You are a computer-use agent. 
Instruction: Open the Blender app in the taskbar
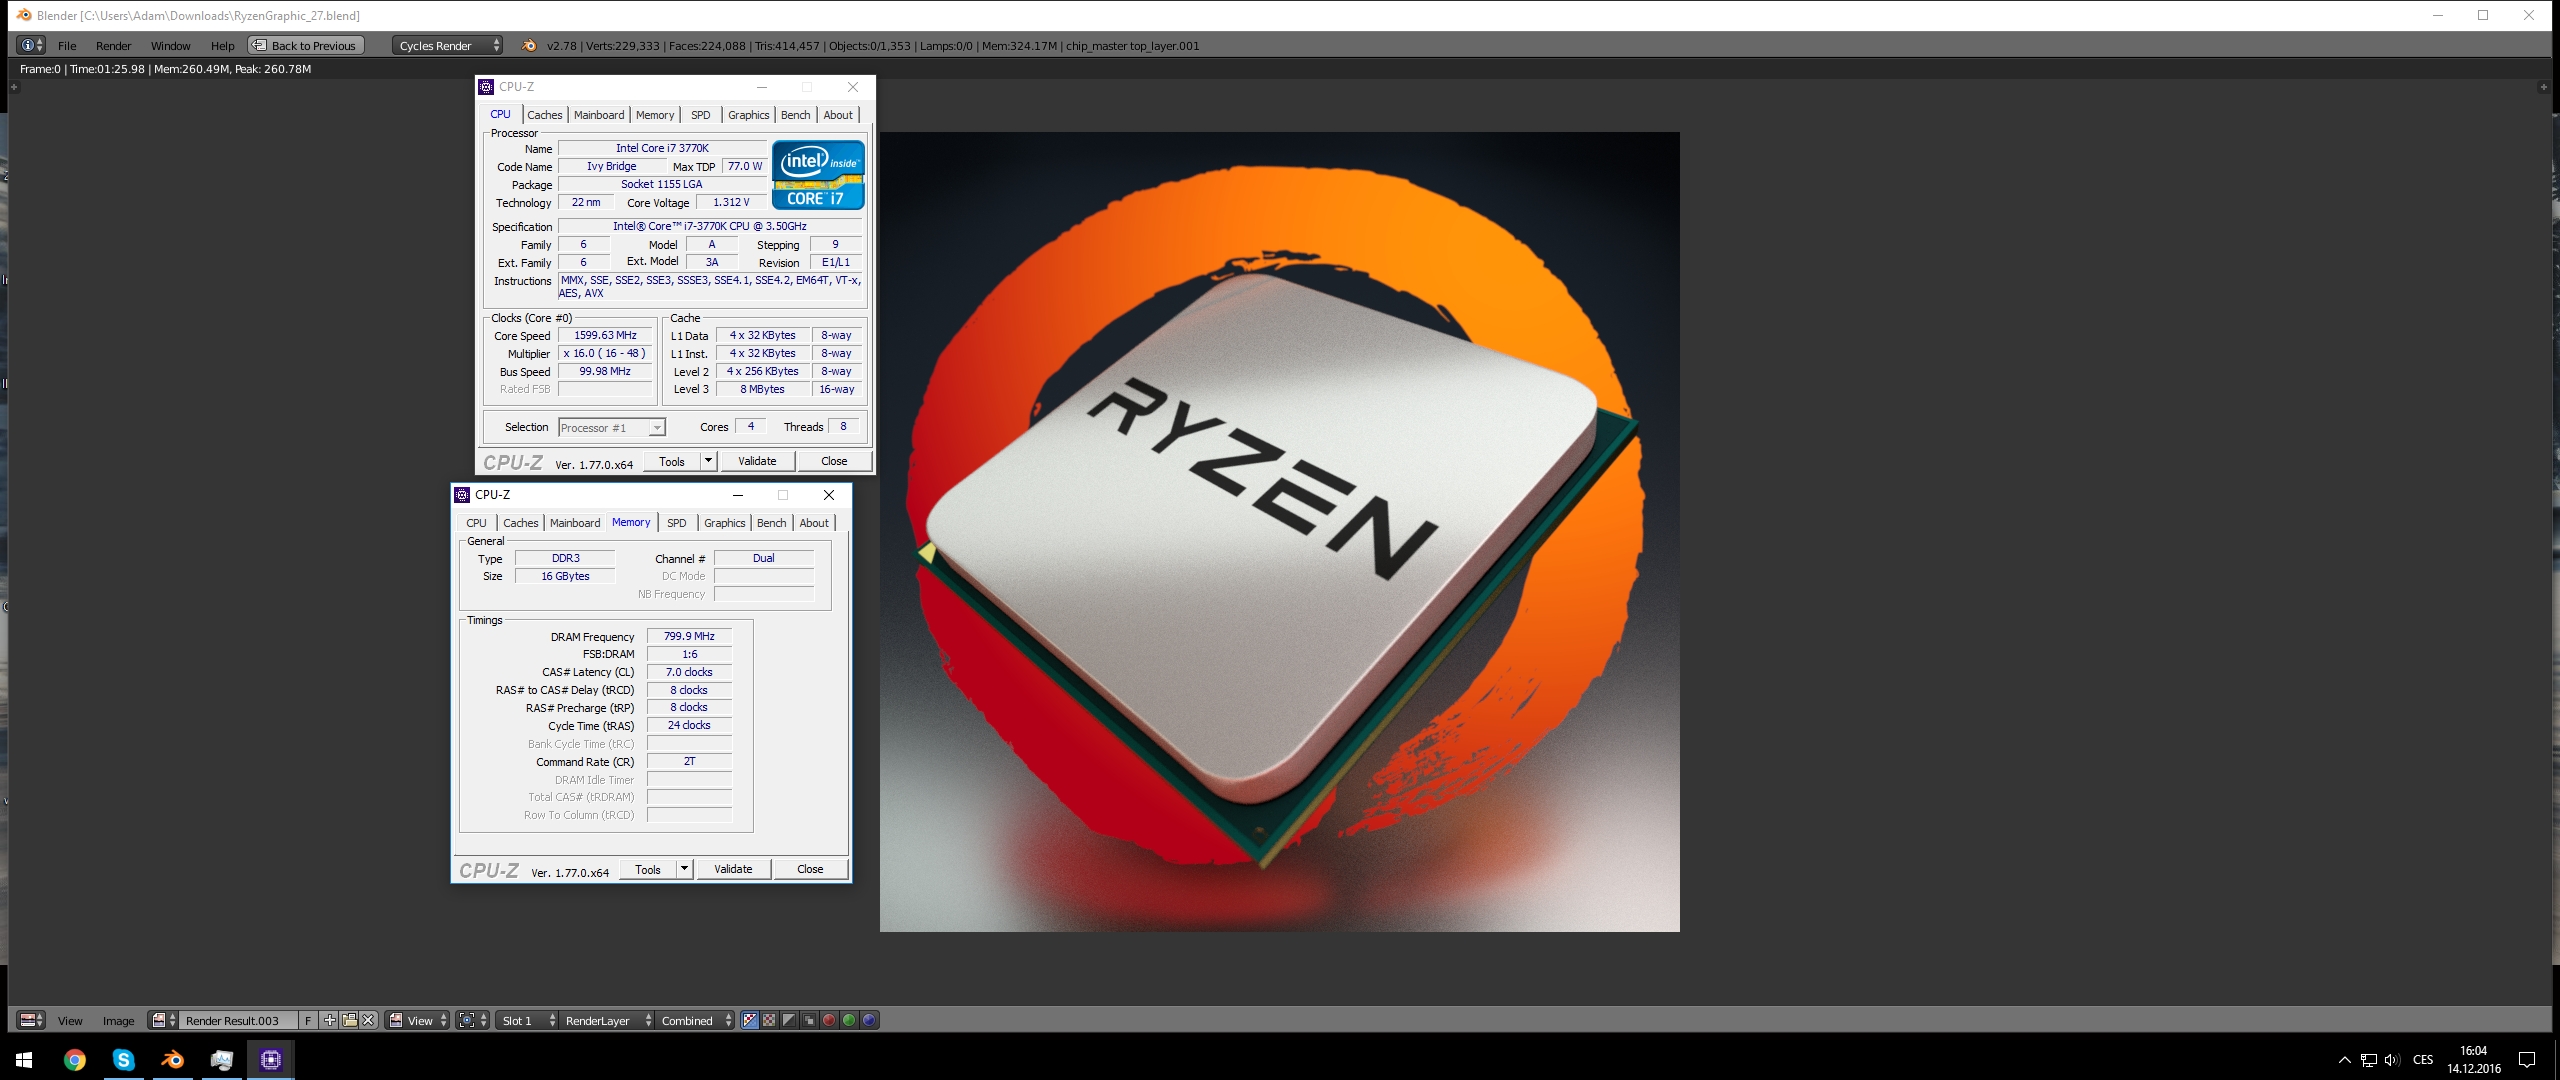[172, 1060]
